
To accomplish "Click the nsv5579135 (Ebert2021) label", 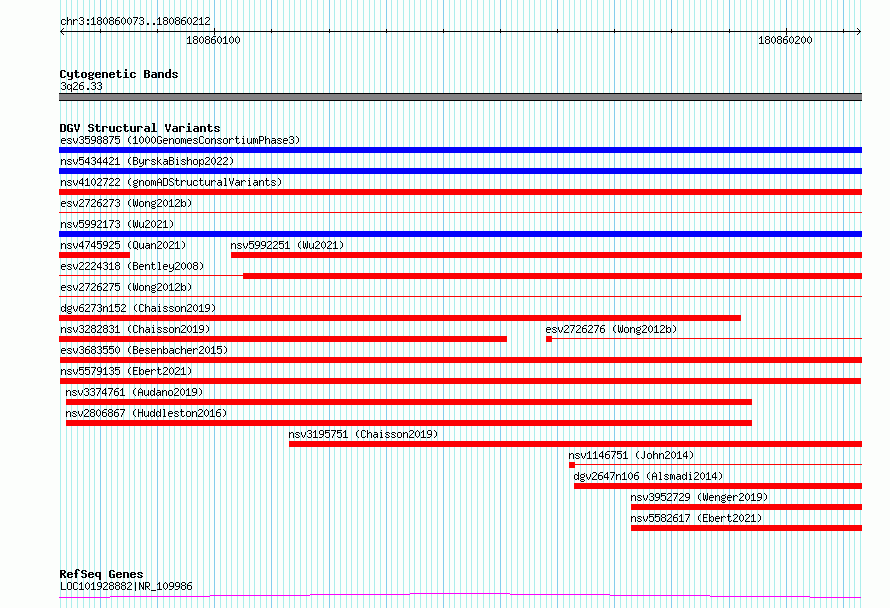I will 126,371.
